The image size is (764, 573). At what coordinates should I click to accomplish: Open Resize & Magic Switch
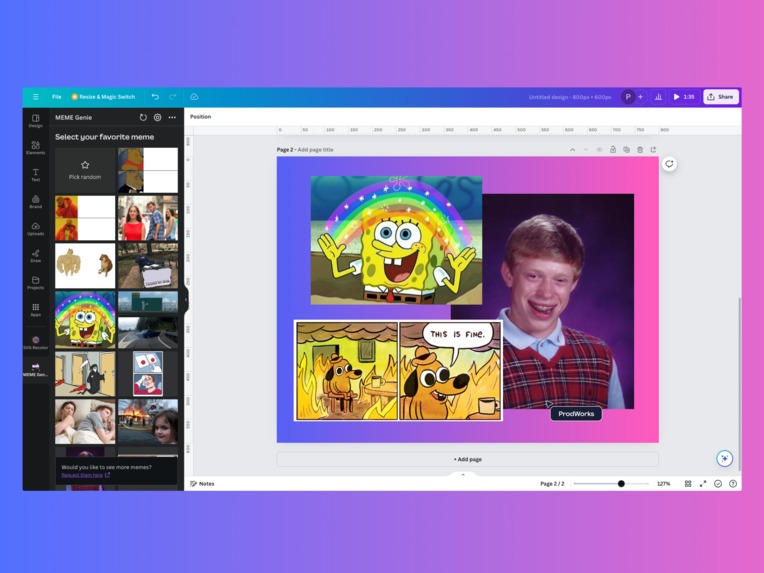click(103, 97)
